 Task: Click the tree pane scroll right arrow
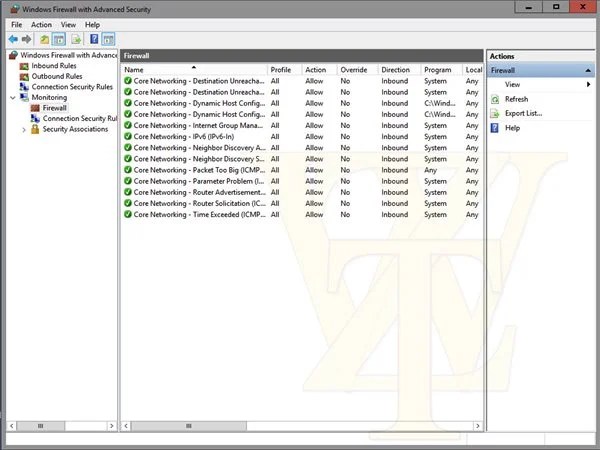click(x=112, y=426)
